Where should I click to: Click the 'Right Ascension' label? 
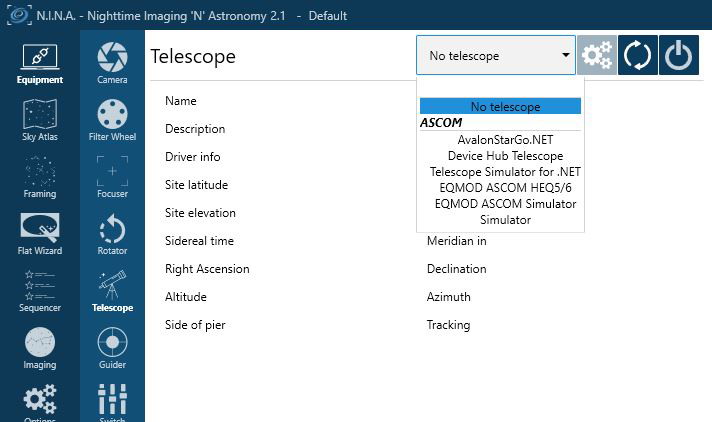tap(207, 269)
